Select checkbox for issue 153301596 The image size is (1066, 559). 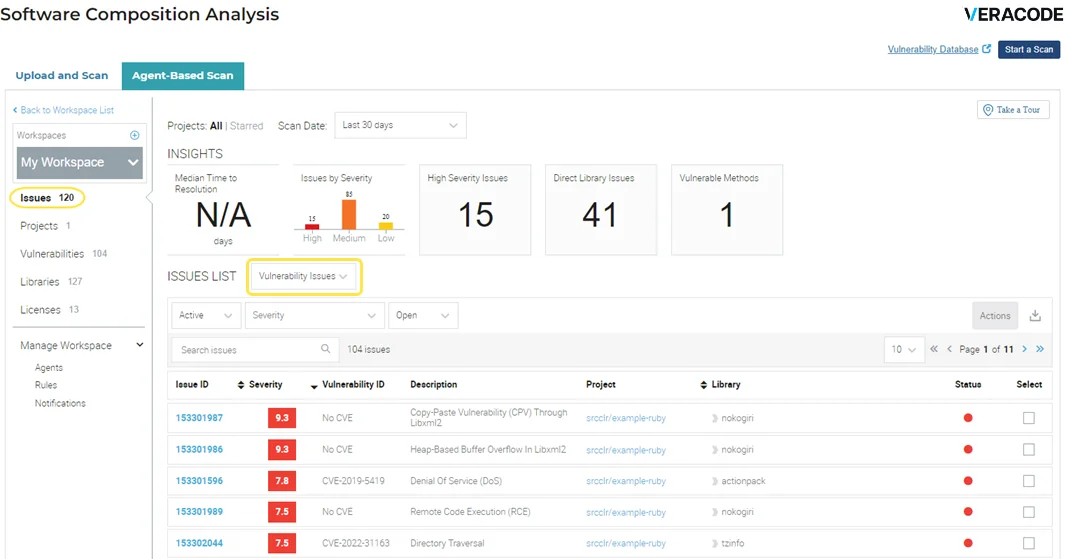[x=1029, y=481]
